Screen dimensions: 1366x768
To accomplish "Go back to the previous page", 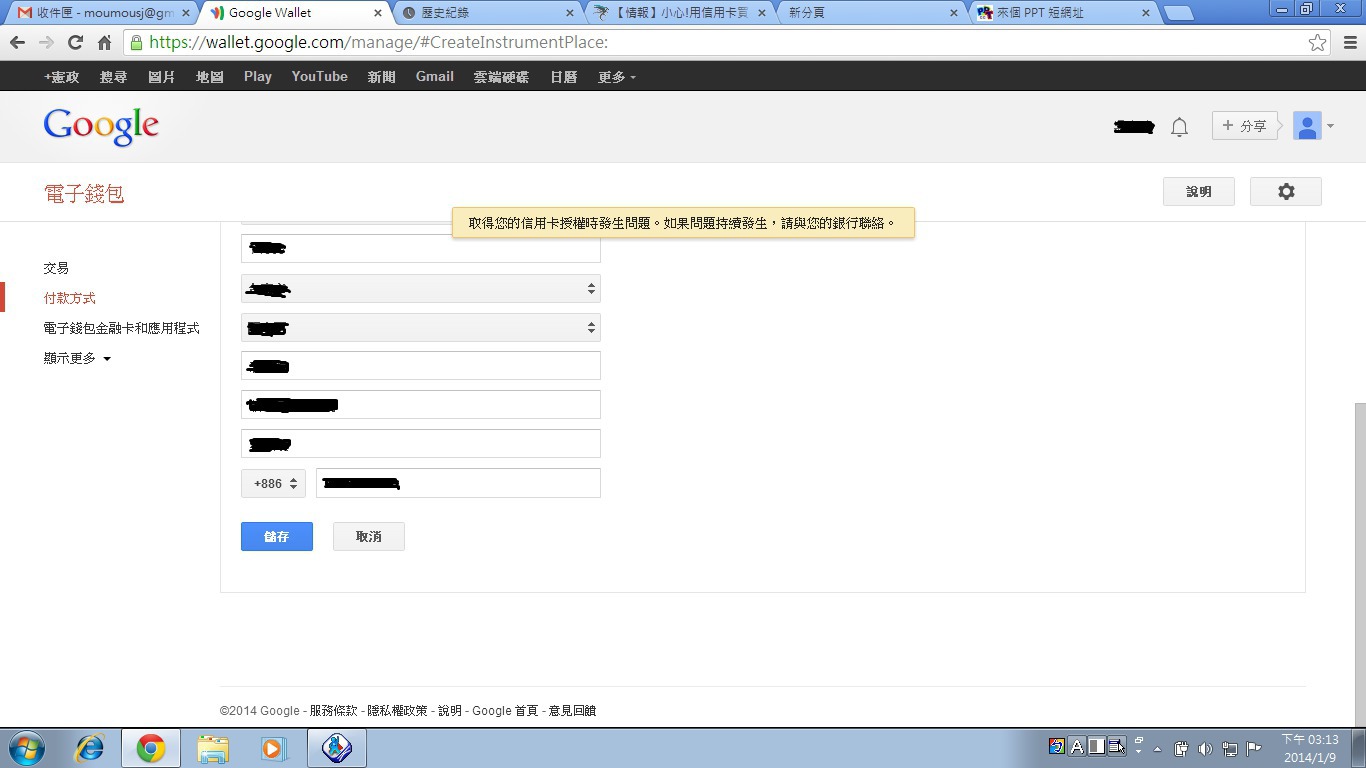I will point(17,43).
